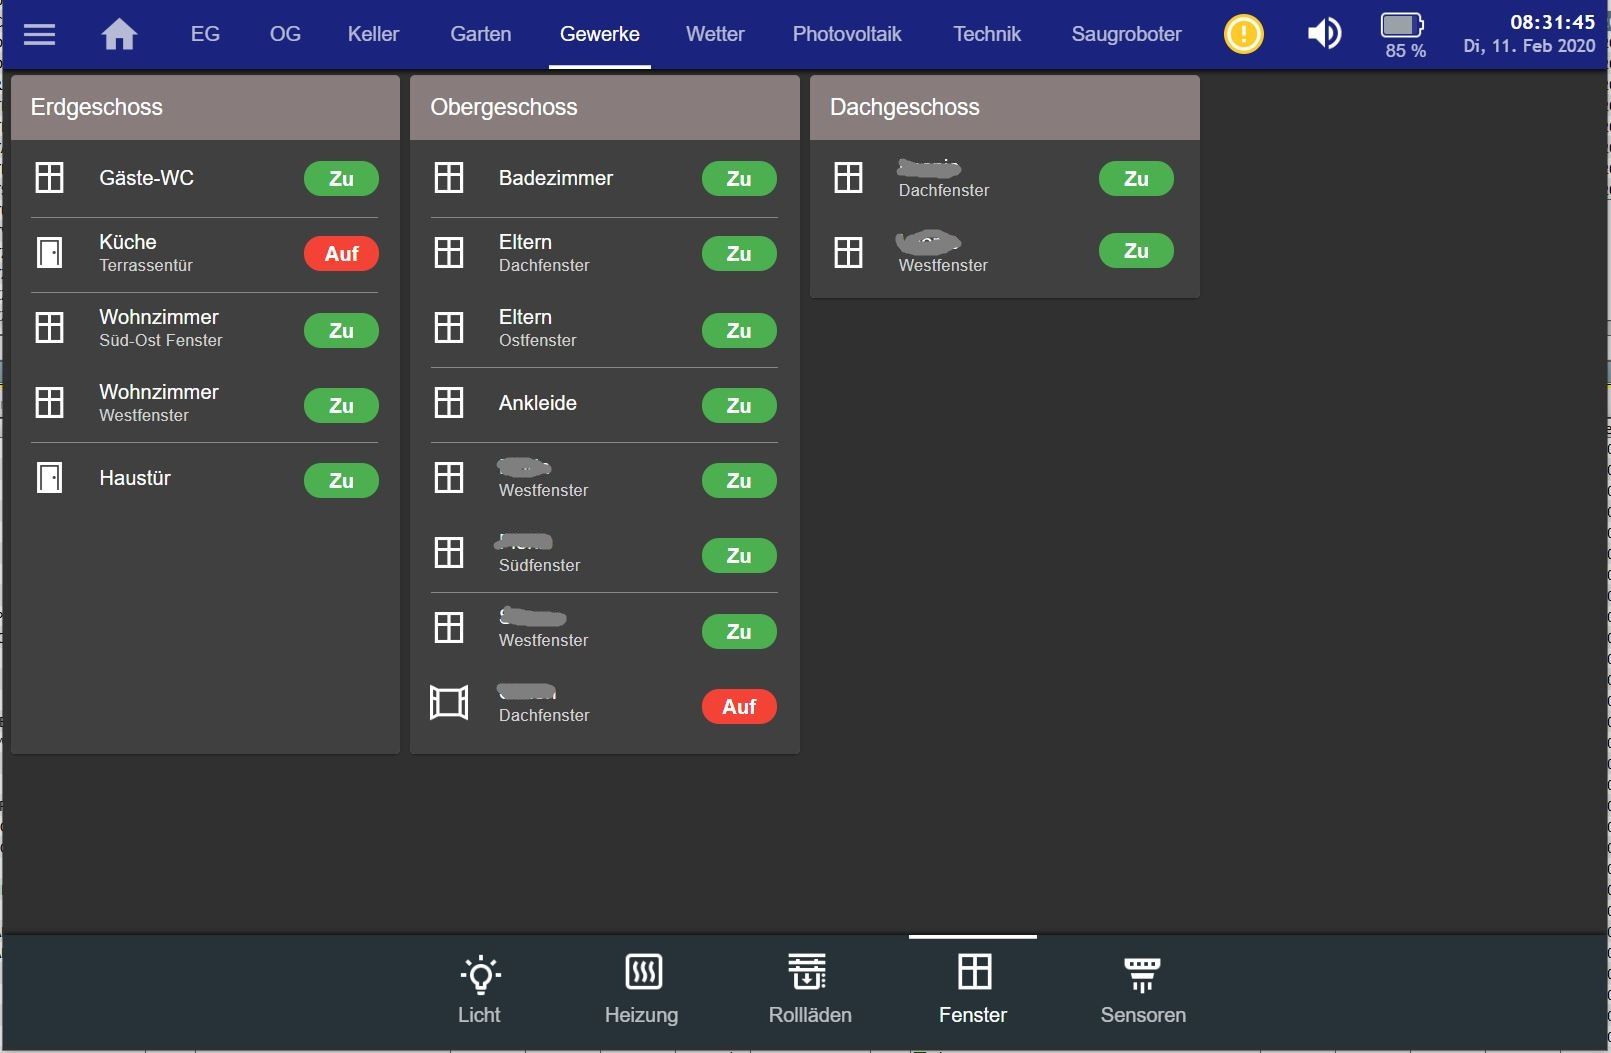Viewport: 1611px width, 1053px height.
Task: Click the Haustür door icon
Action: tap(49, 478)
